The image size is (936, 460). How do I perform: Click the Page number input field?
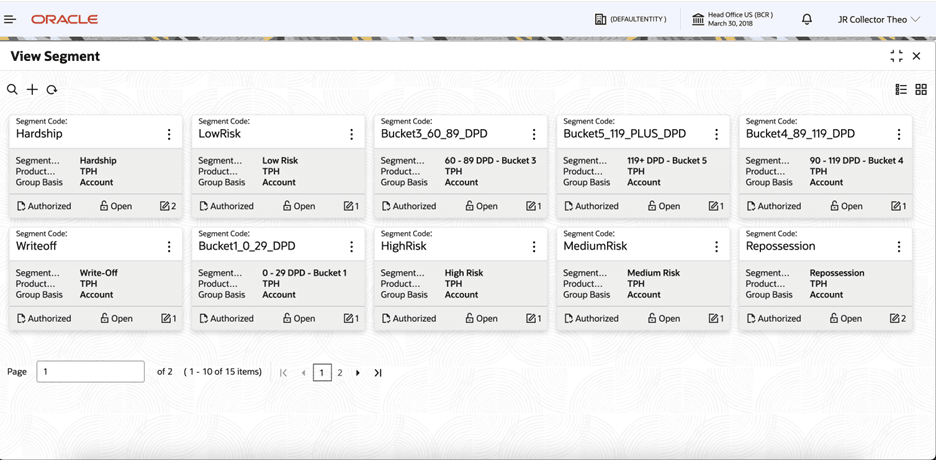90,372
